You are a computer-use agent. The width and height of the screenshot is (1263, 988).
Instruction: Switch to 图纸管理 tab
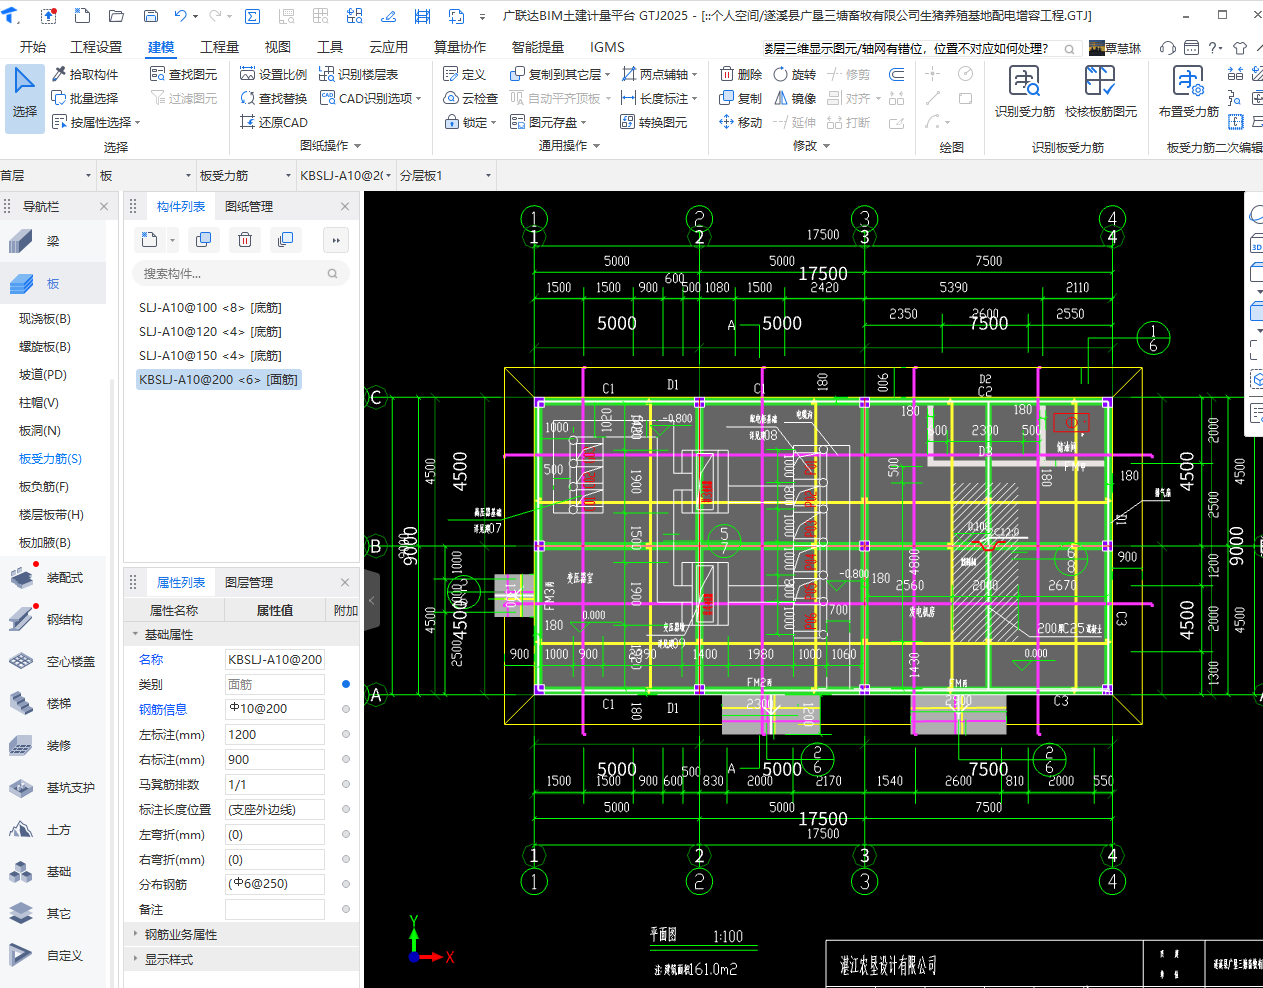(x=249, y=206)
